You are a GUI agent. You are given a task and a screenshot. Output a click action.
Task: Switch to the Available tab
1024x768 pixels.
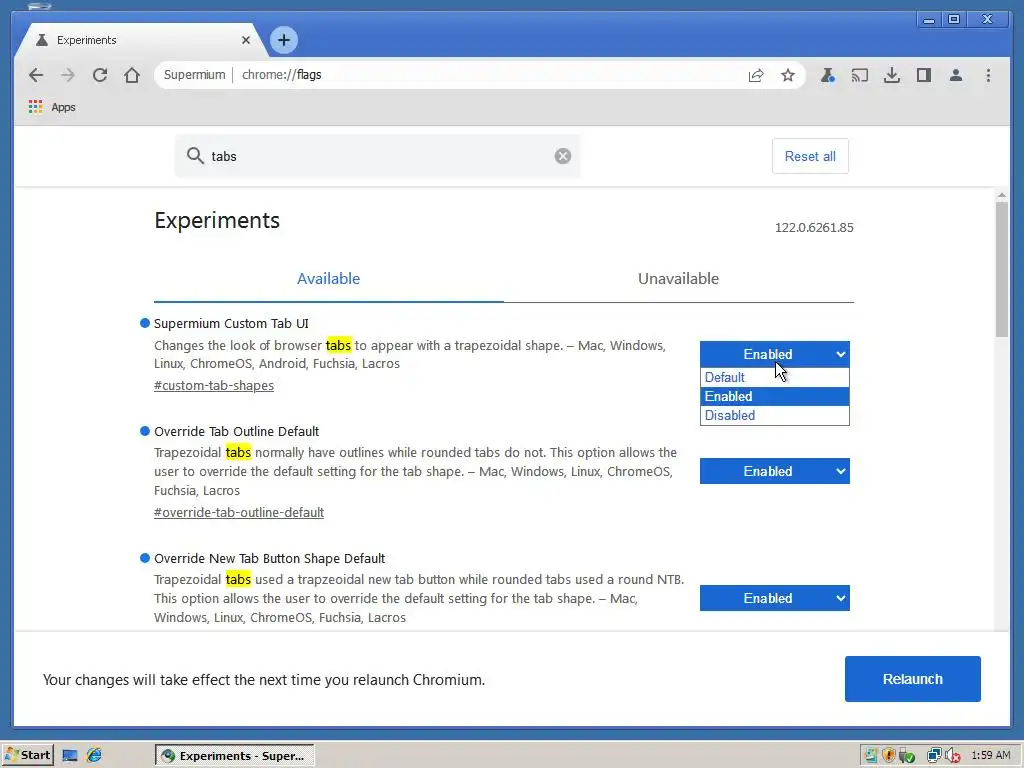328,279
